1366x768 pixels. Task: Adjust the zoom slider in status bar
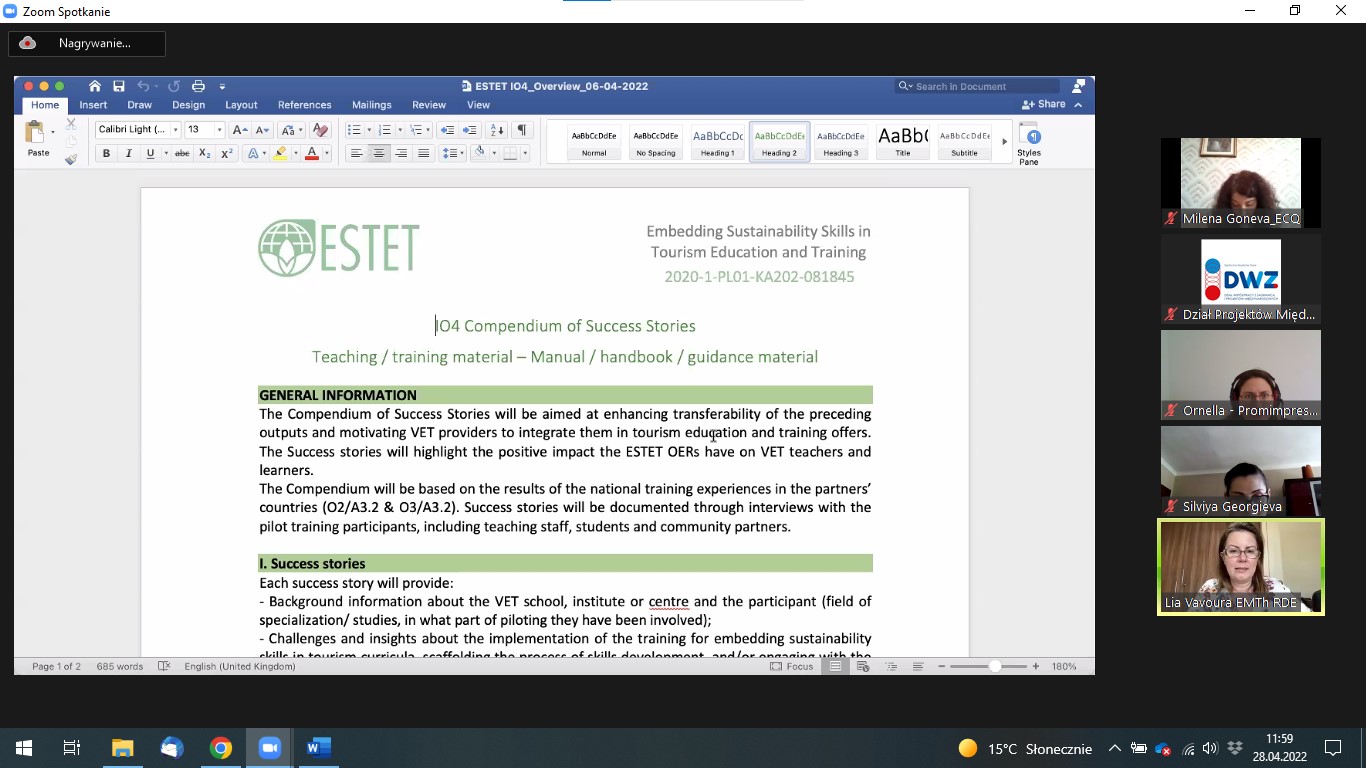click(994, 666)
